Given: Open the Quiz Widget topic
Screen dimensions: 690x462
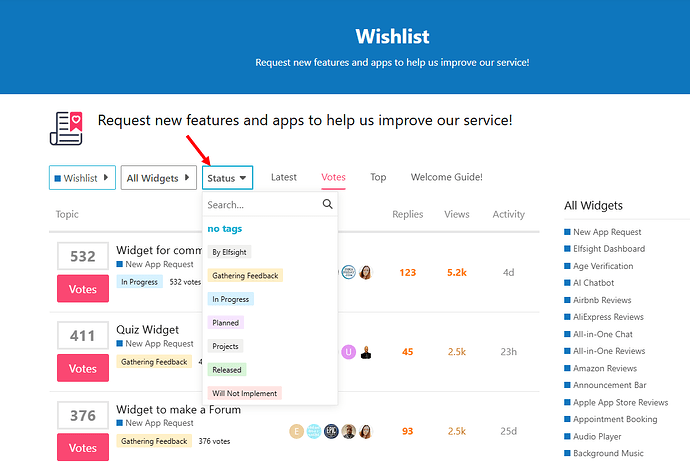Looking at the screenshot, I should (x=147, y=330).
